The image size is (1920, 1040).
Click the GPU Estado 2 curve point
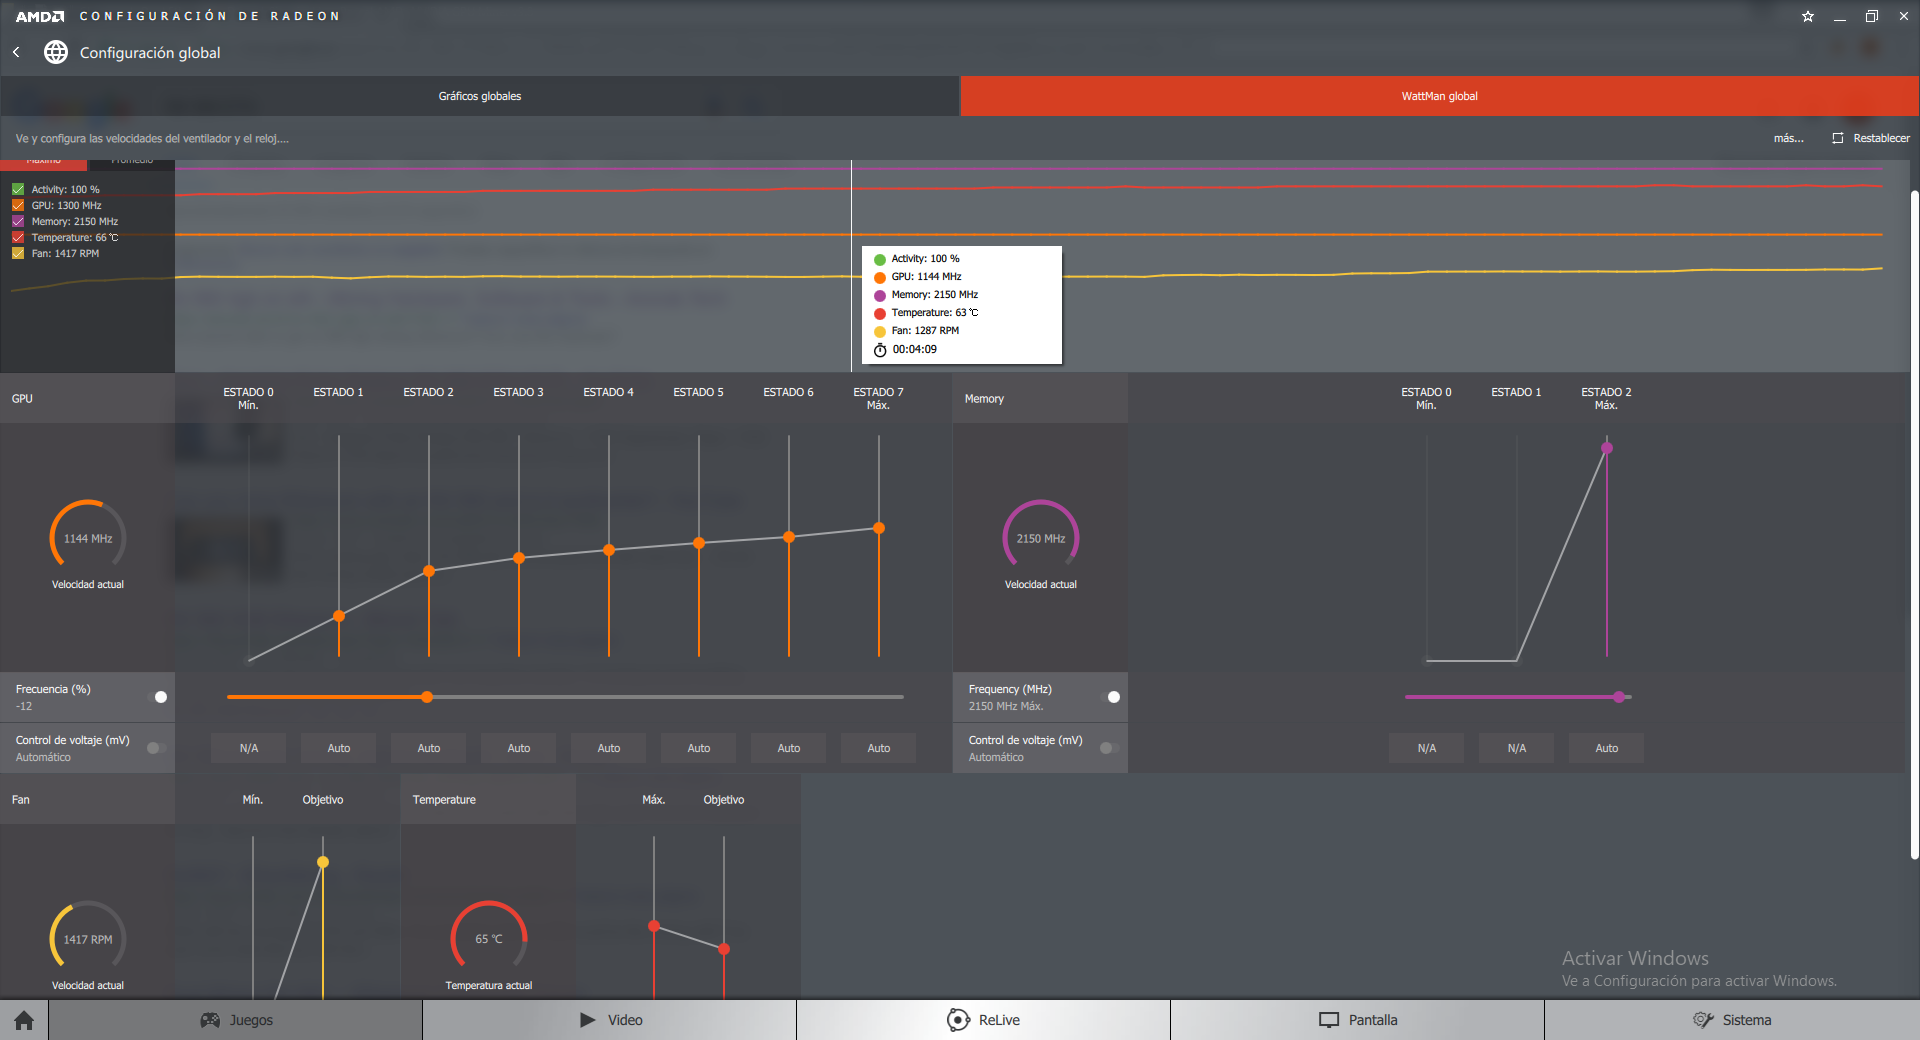click(x=429, y=571)
